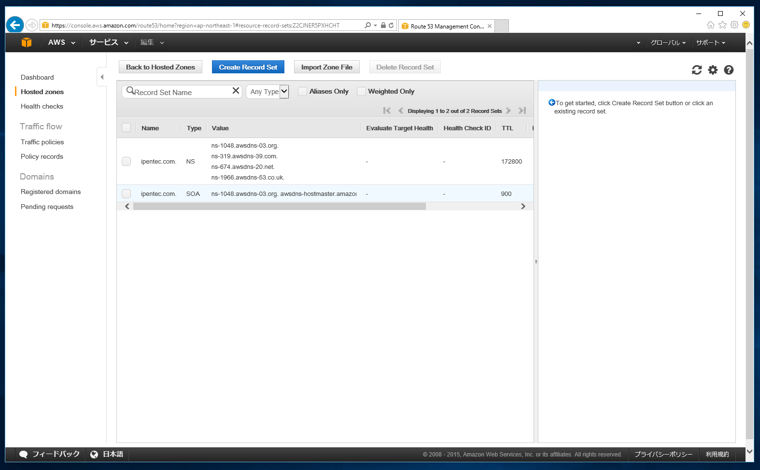
Task: Open the help question mark icon
Action: tap(728, 70)
